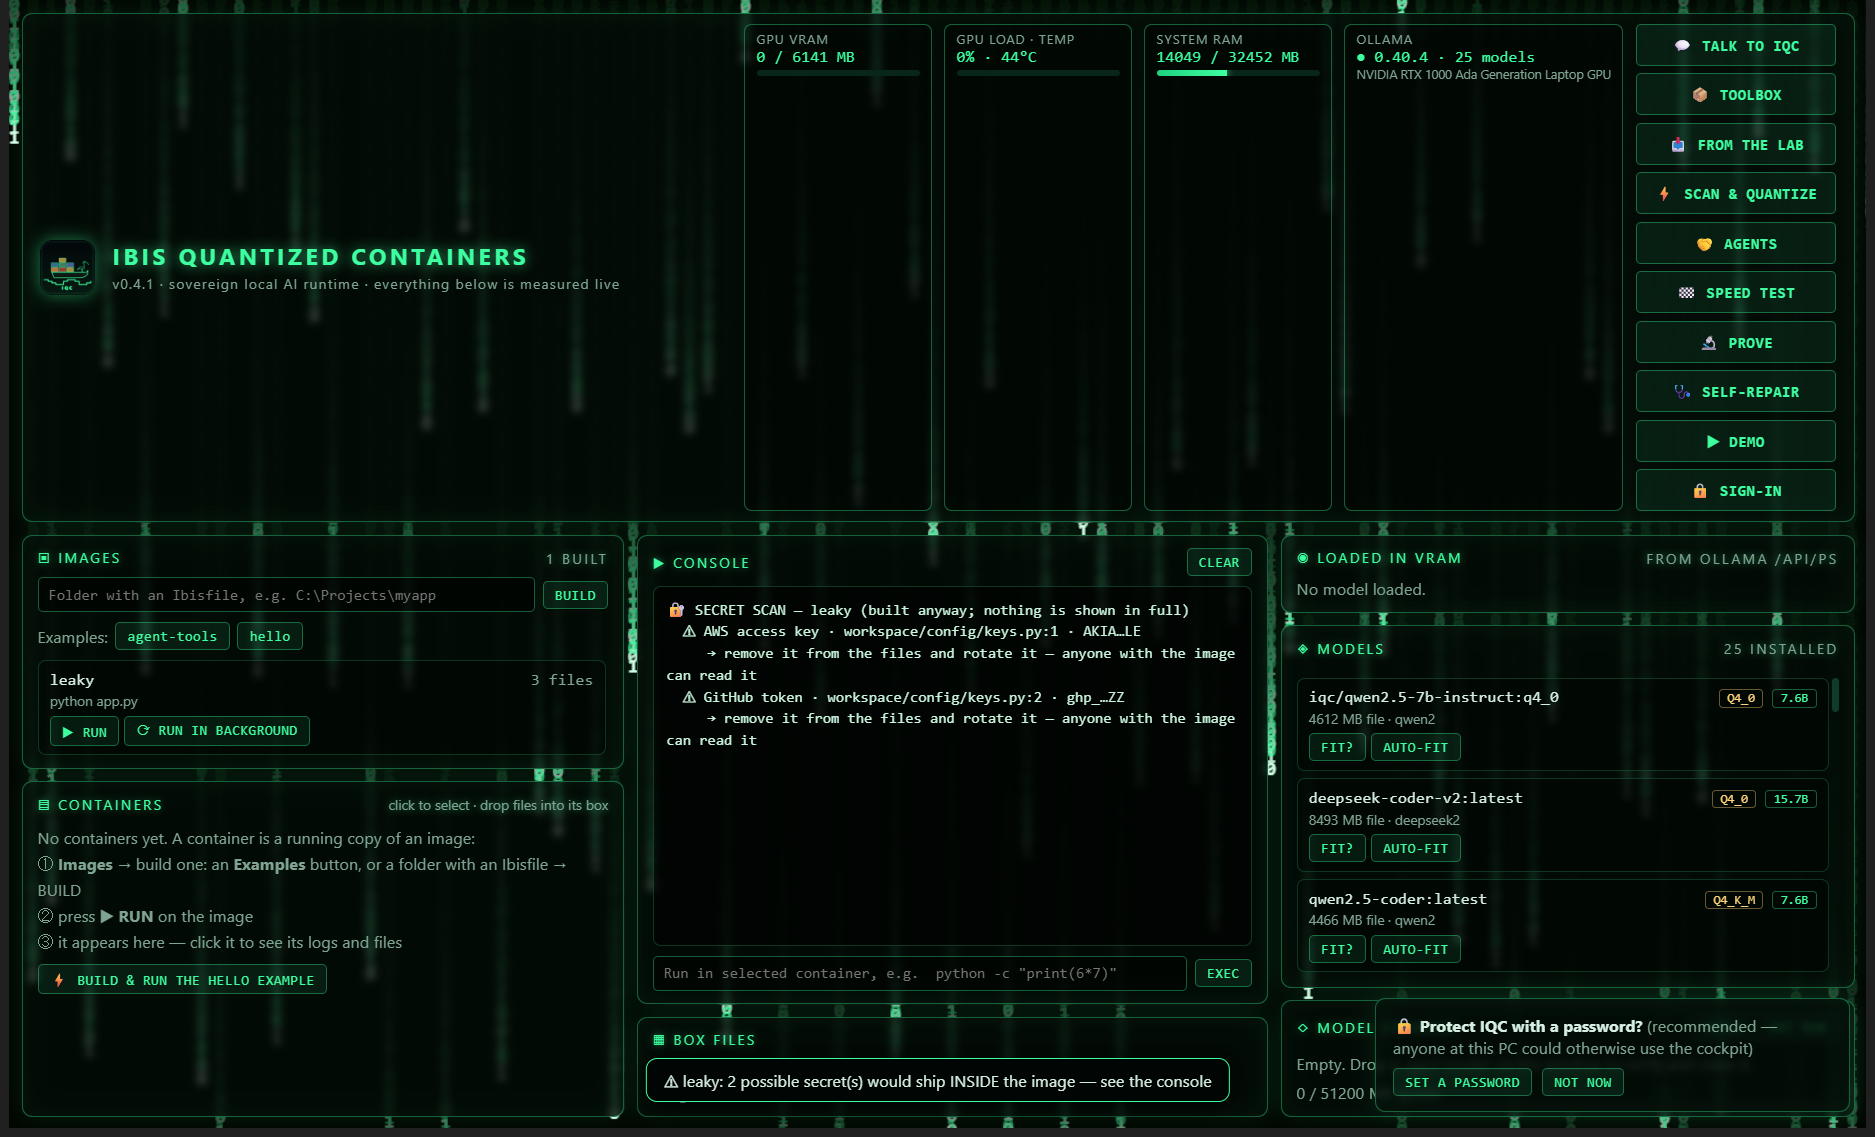Auto-fit the iqc/qwen2.5-7b-instruct model
Image resolution: width=1875 pixels, height=1137 pixels.
[1416, 747]
